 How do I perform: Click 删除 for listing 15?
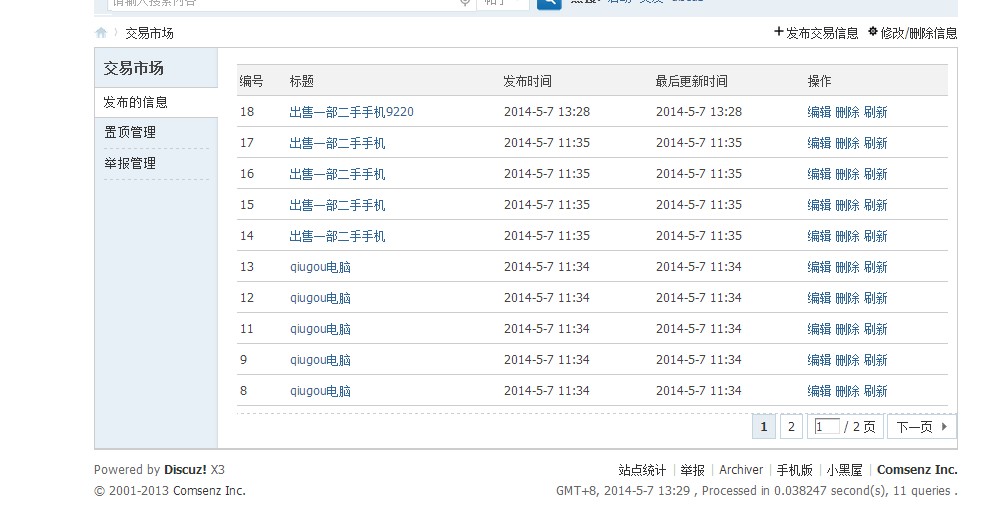[848, 205]
